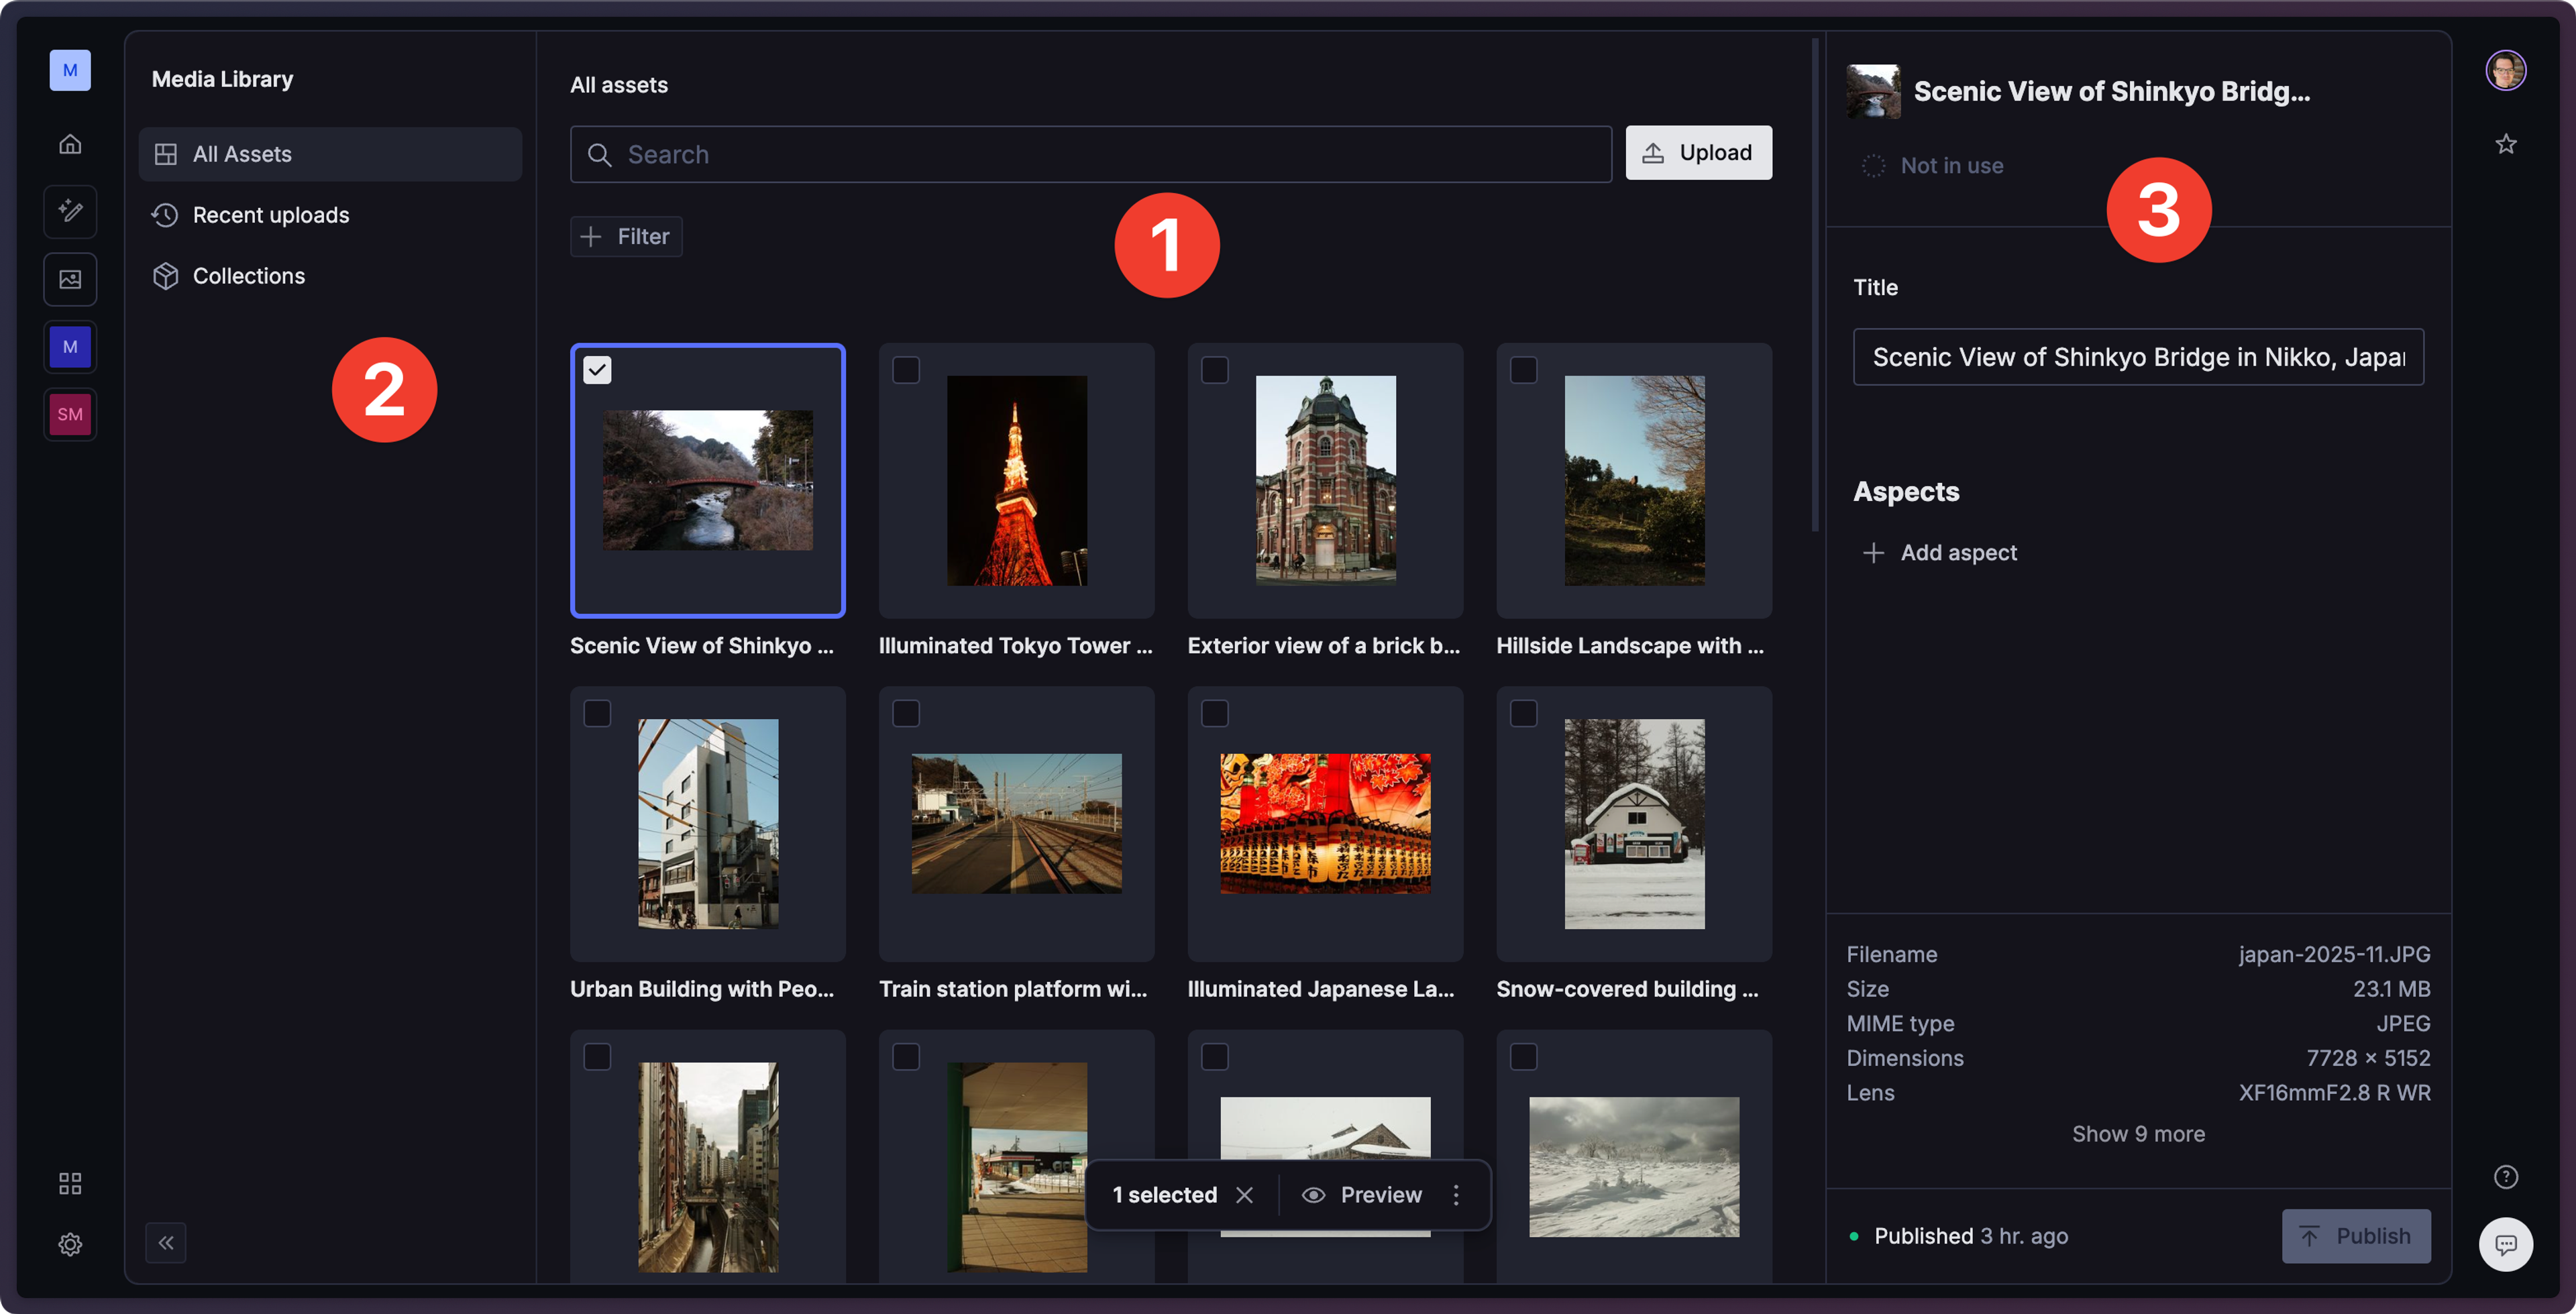The height and width of the screenshot is (1314, 2576).
Task: Open the chat support bubble icon
Action: coord(2505,1244)
